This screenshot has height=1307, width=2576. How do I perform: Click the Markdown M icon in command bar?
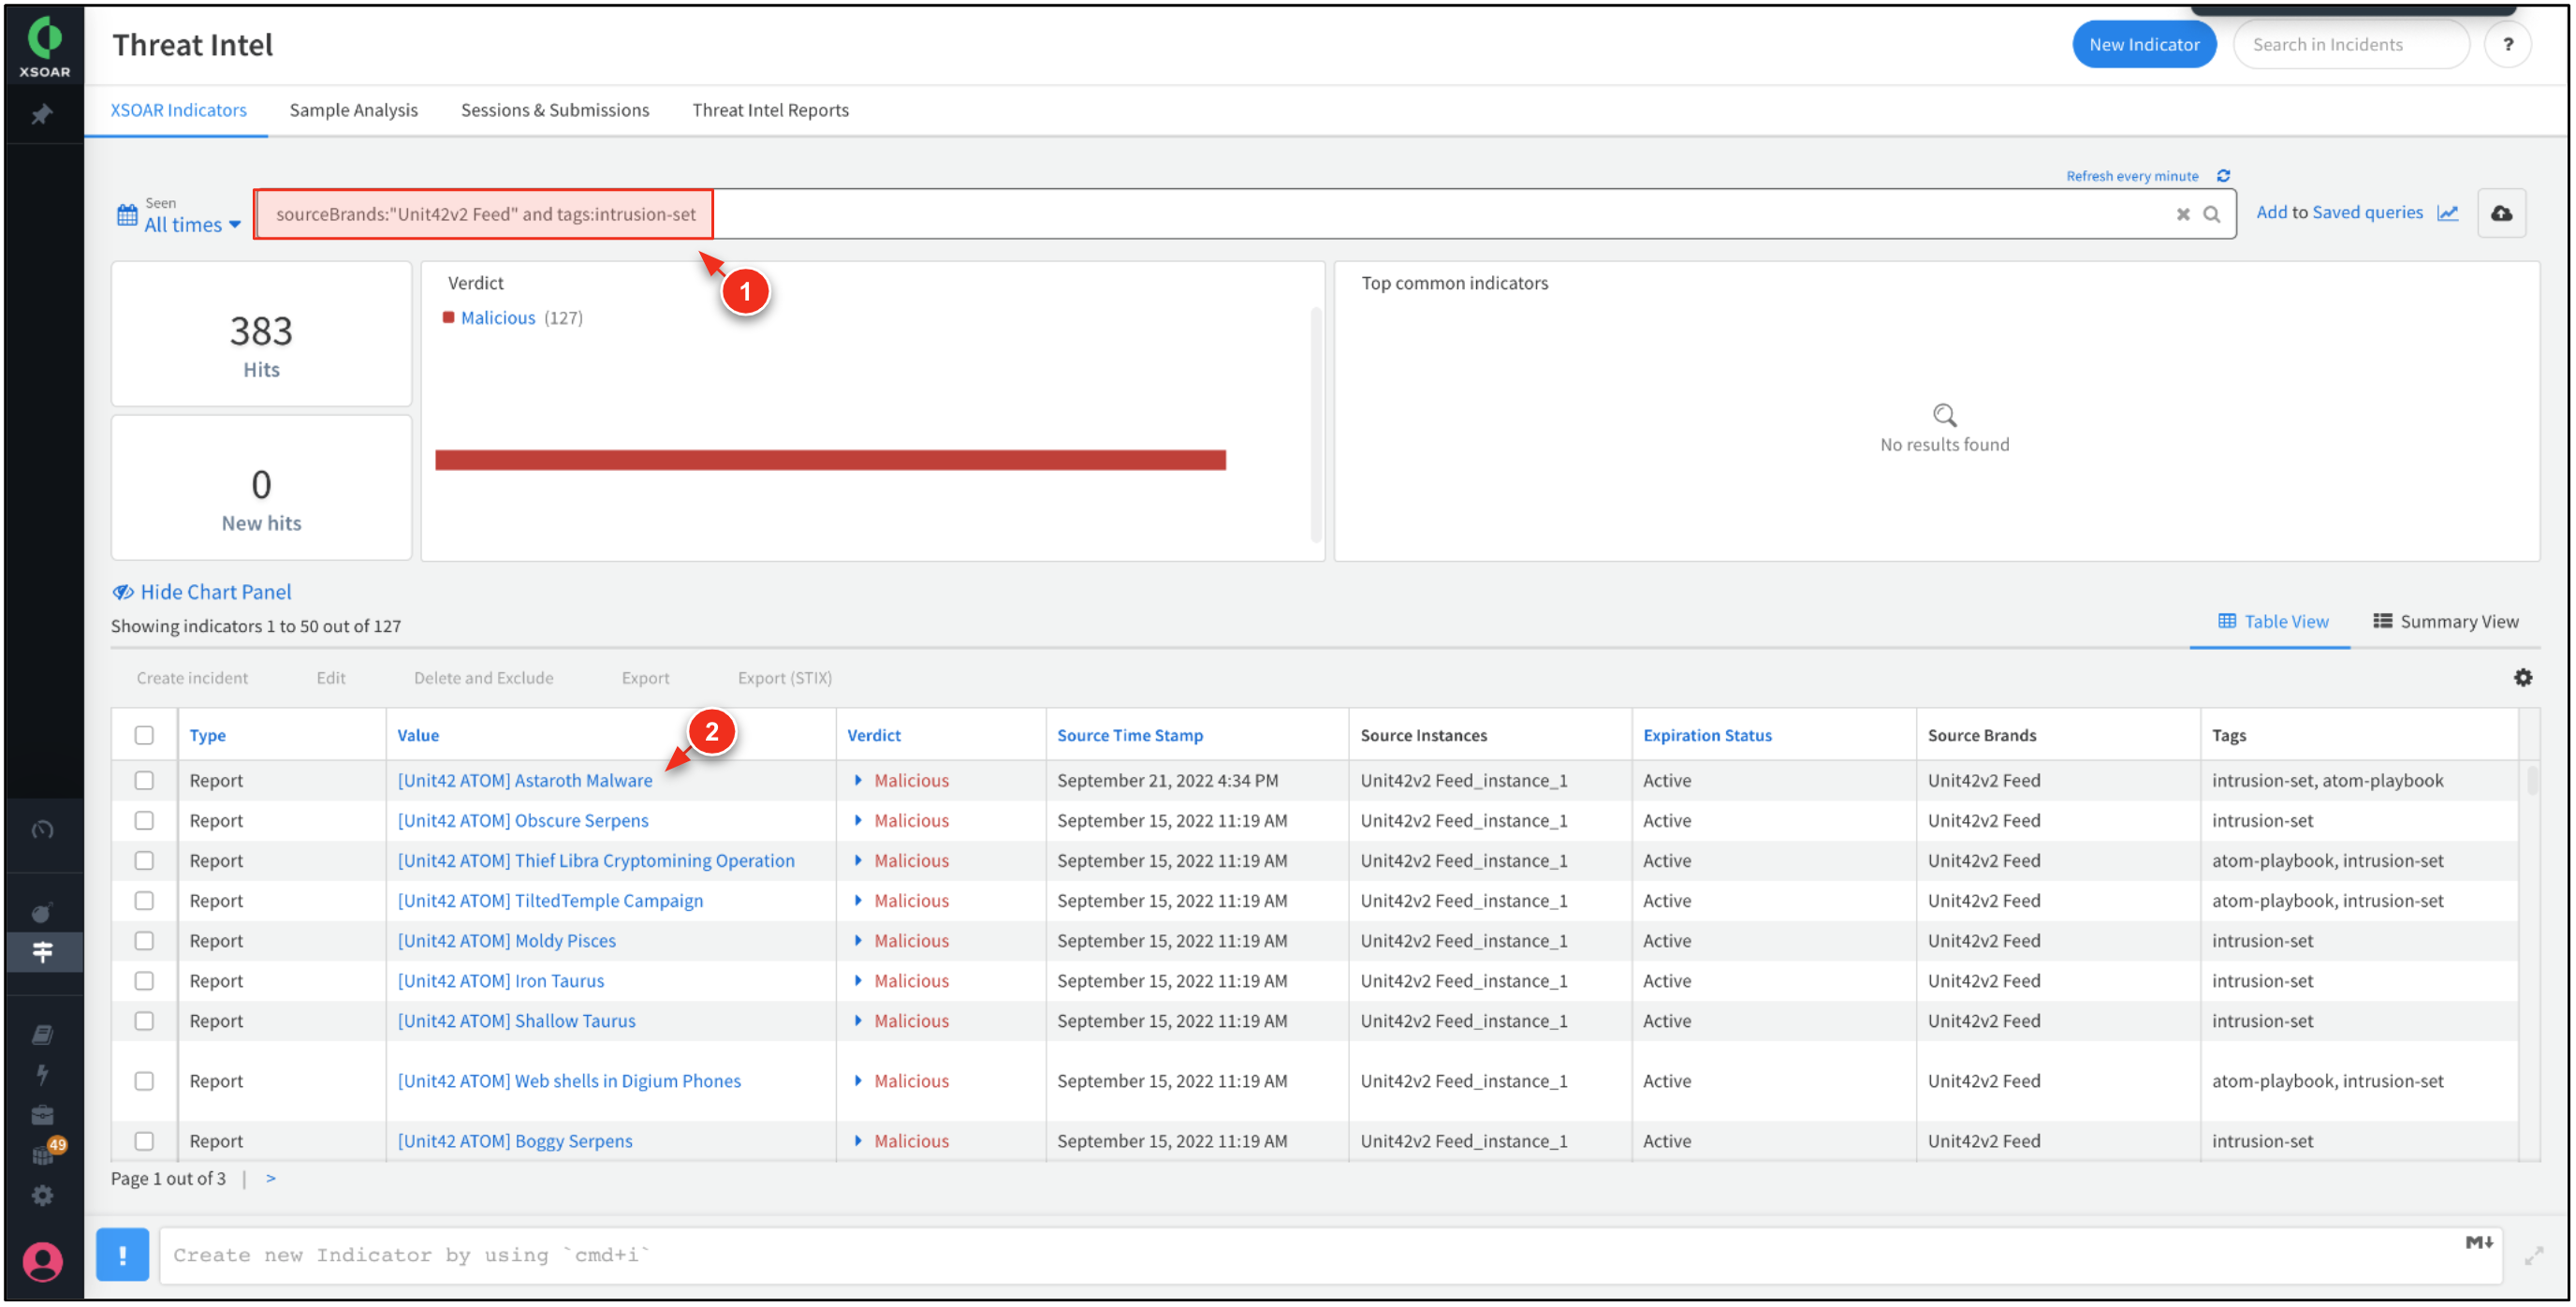click(x=2478, y=1243)
